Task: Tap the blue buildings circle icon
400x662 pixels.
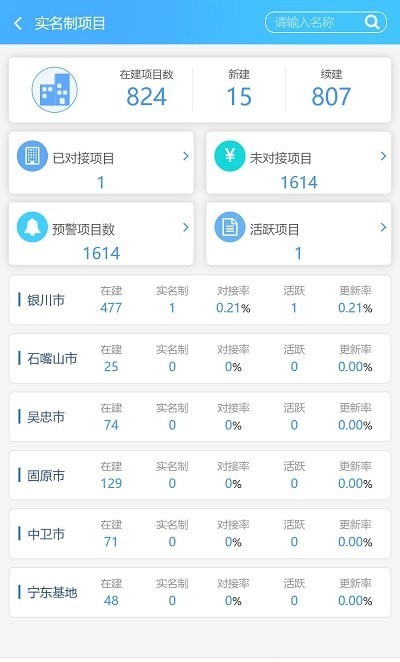Action: pos(54,90)
